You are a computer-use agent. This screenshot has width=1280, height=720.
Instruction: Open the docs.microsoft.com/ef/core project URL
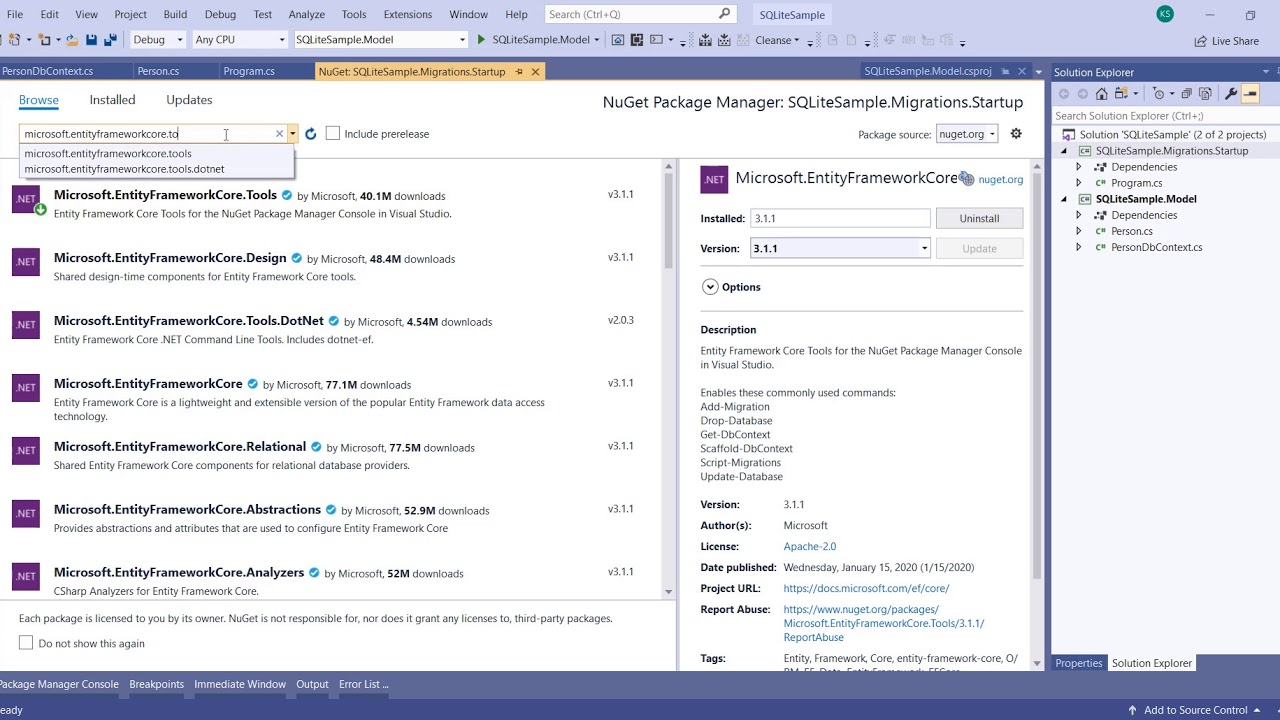866,589
